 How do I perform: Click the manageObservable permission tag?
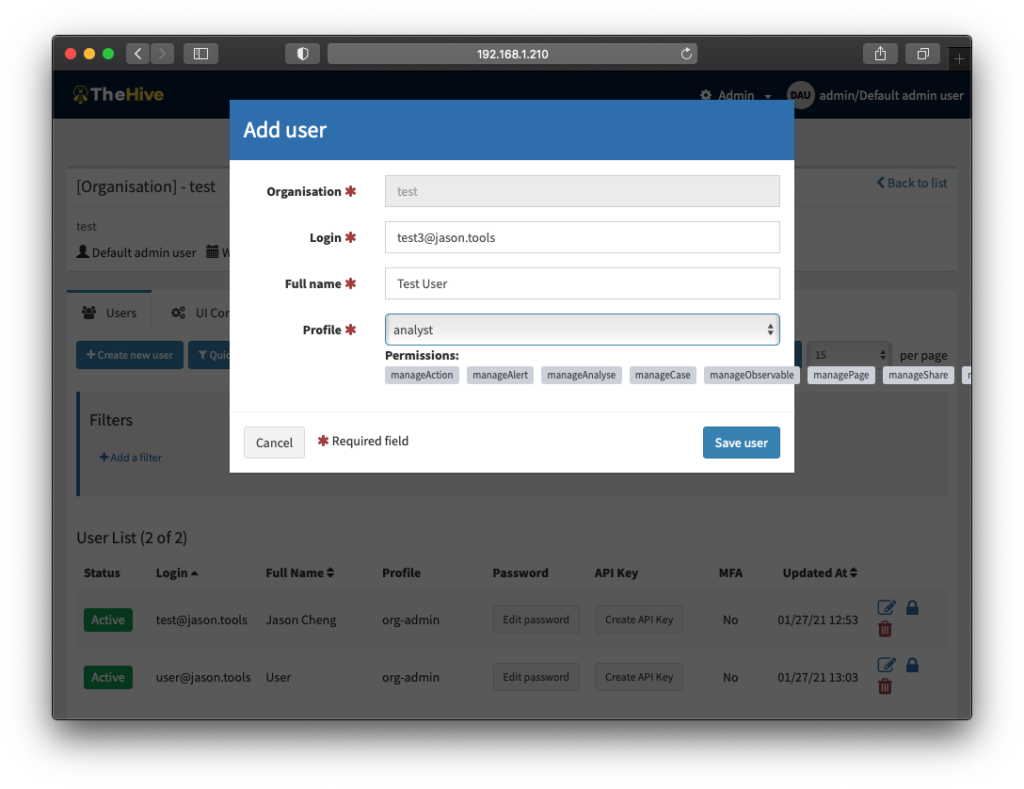click(x=752, y=375)
